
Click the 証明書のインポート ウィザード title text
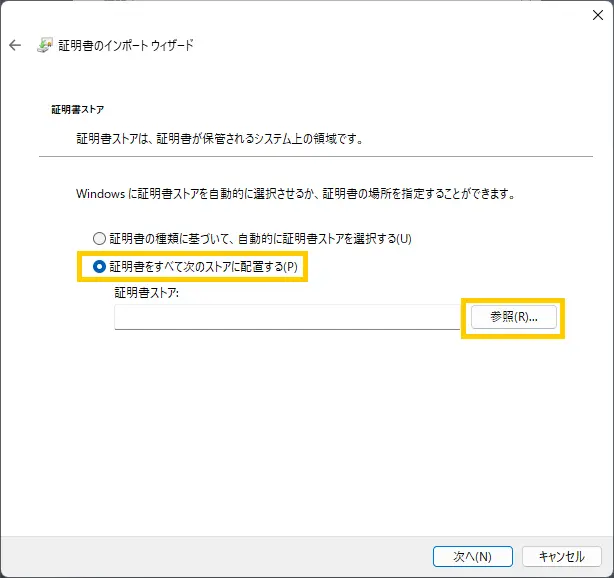coord(127,46)
